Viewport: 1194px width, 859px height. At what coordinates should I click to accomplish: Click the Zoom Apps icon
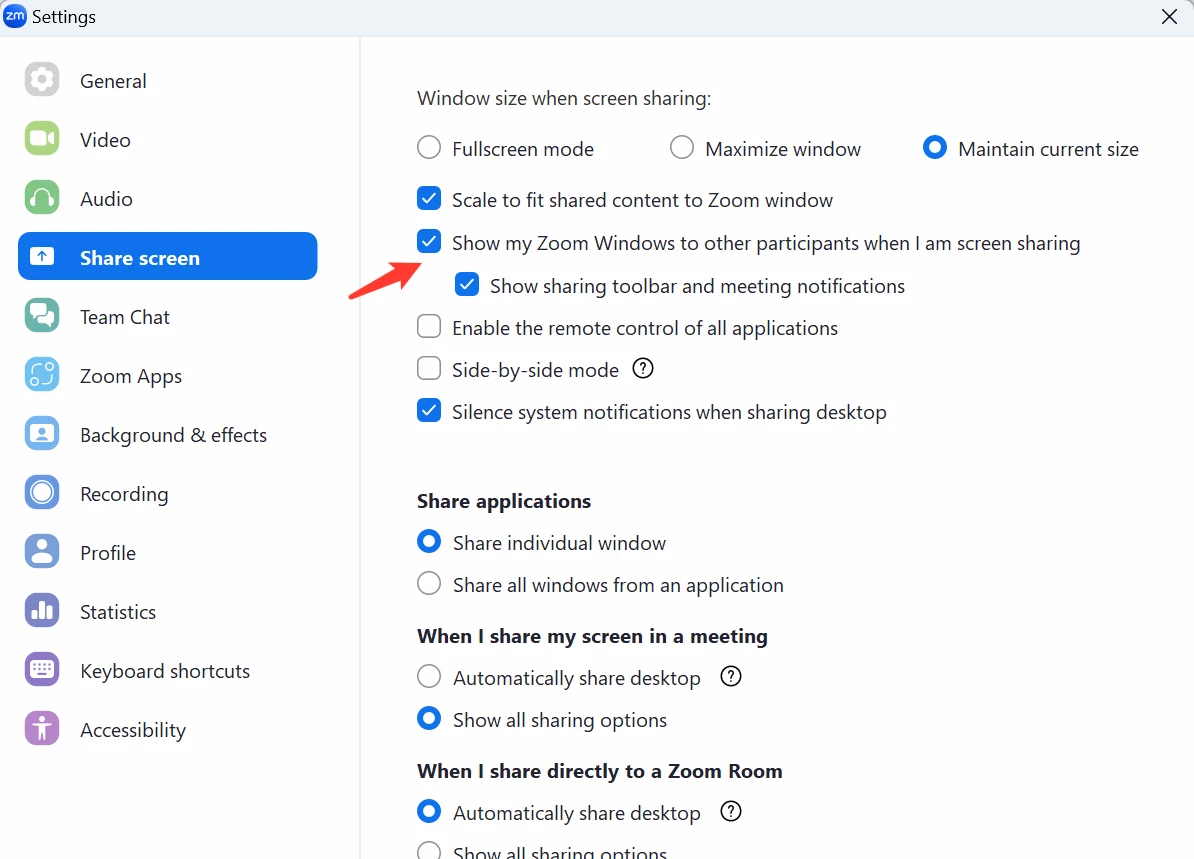tap(42, 375)
